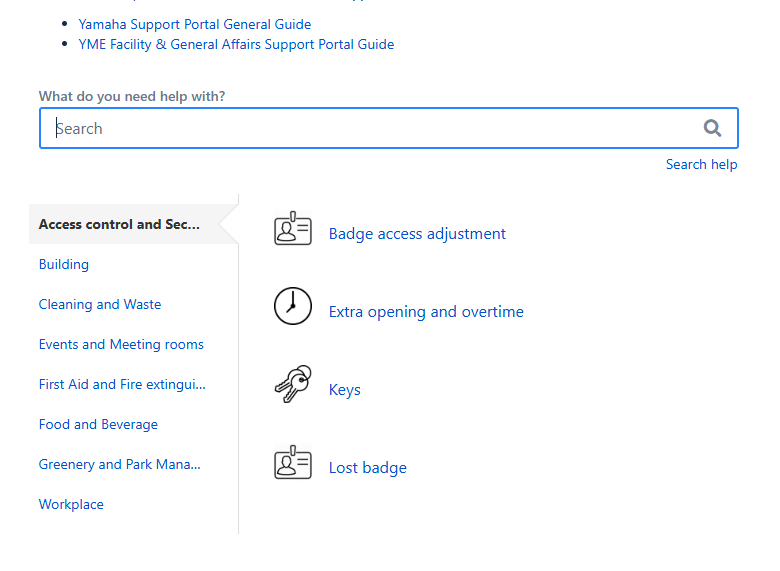Open Extra opening and overtime request
Image resolution: width=780 pixels, height=571 pixels.
tap(426, 311)
